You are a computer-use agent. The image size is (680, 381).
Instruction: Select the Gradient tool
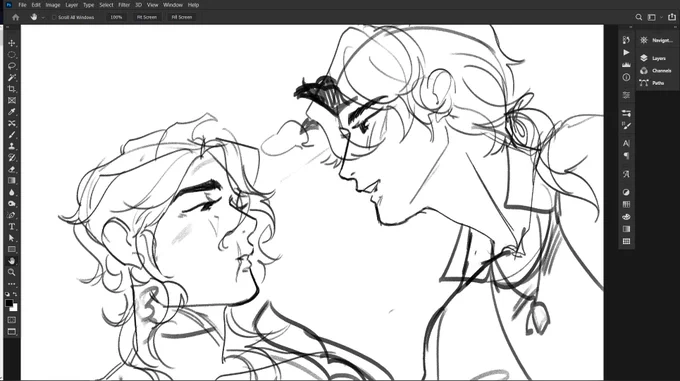point(12,181)
